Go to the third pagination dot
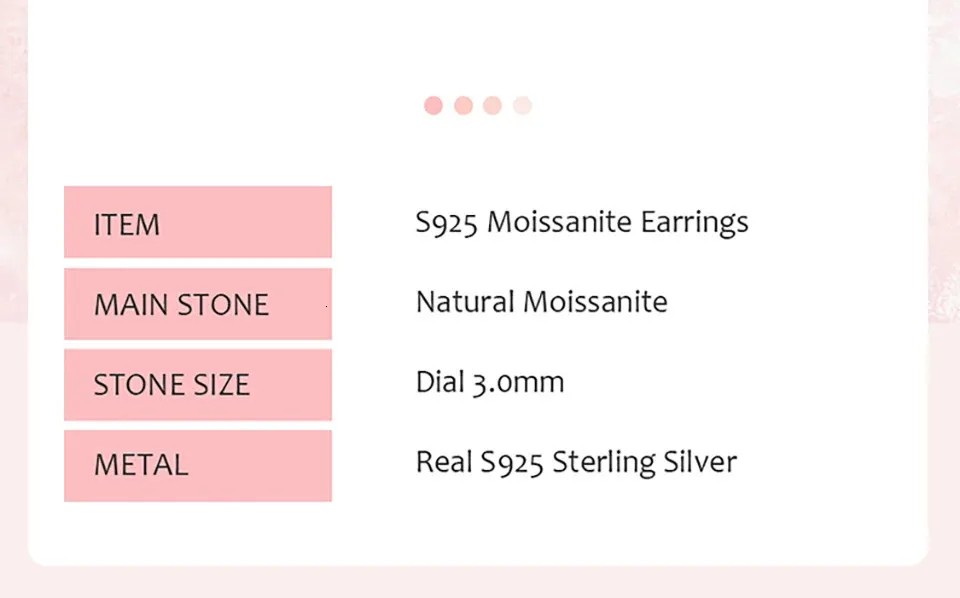The height and width of the screenshot is (598, 960). coord(492,106)
